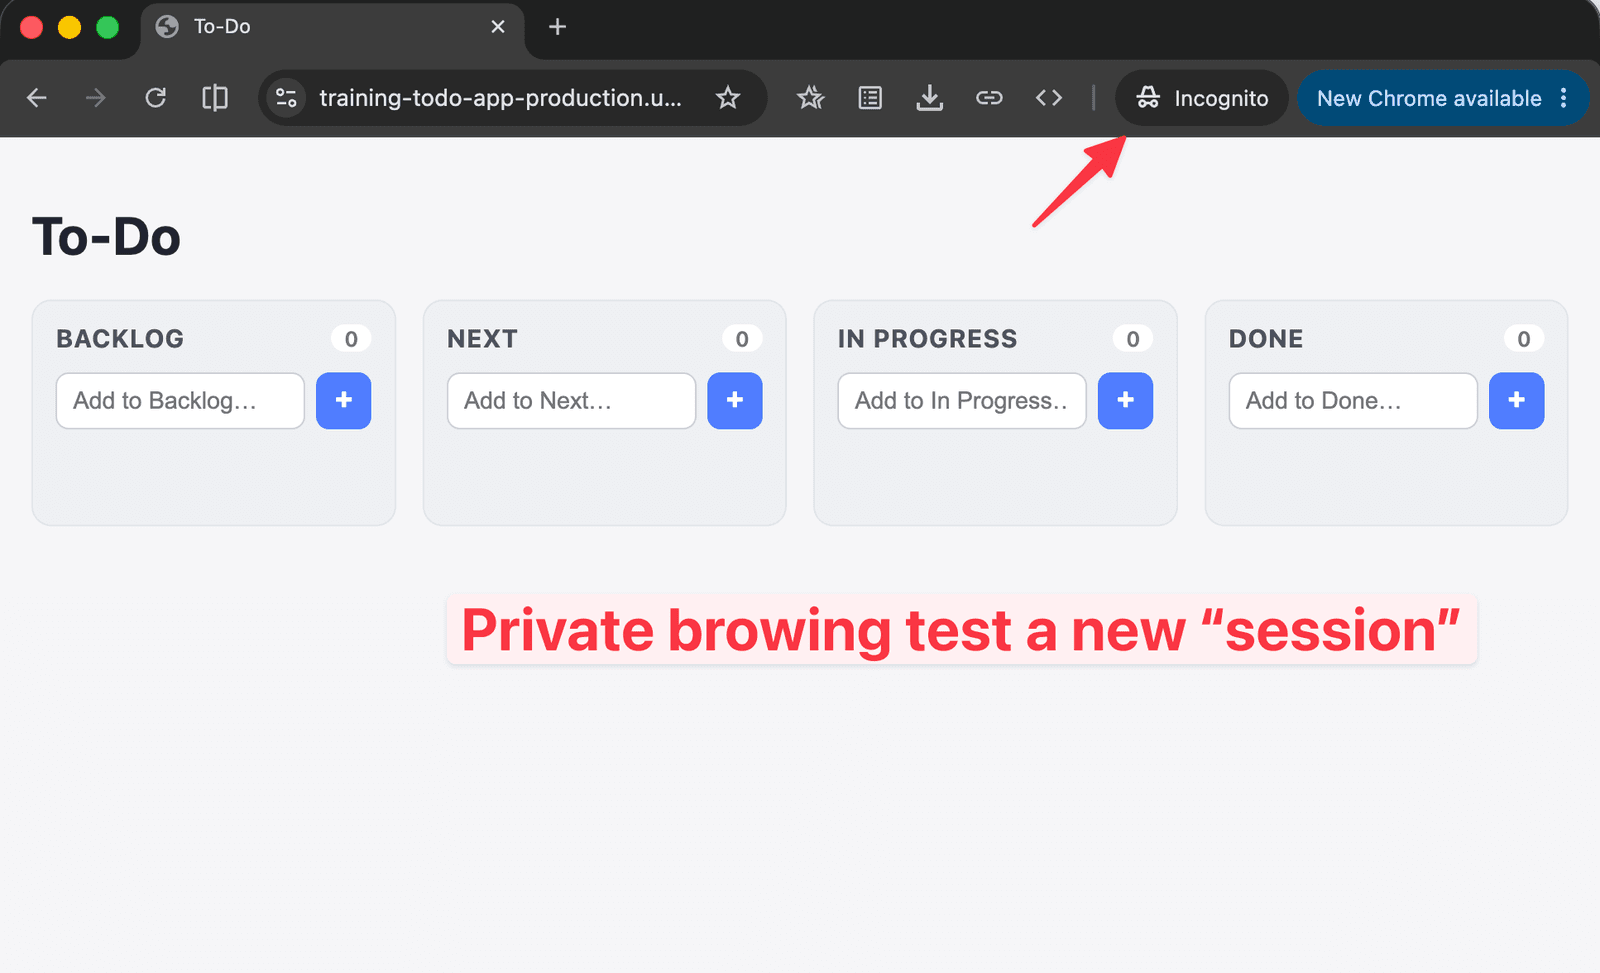The width and height of the screenshot is (1600, 973).
Task: Open the side panel icon next to reload
Action: click(x=215, y=98)
